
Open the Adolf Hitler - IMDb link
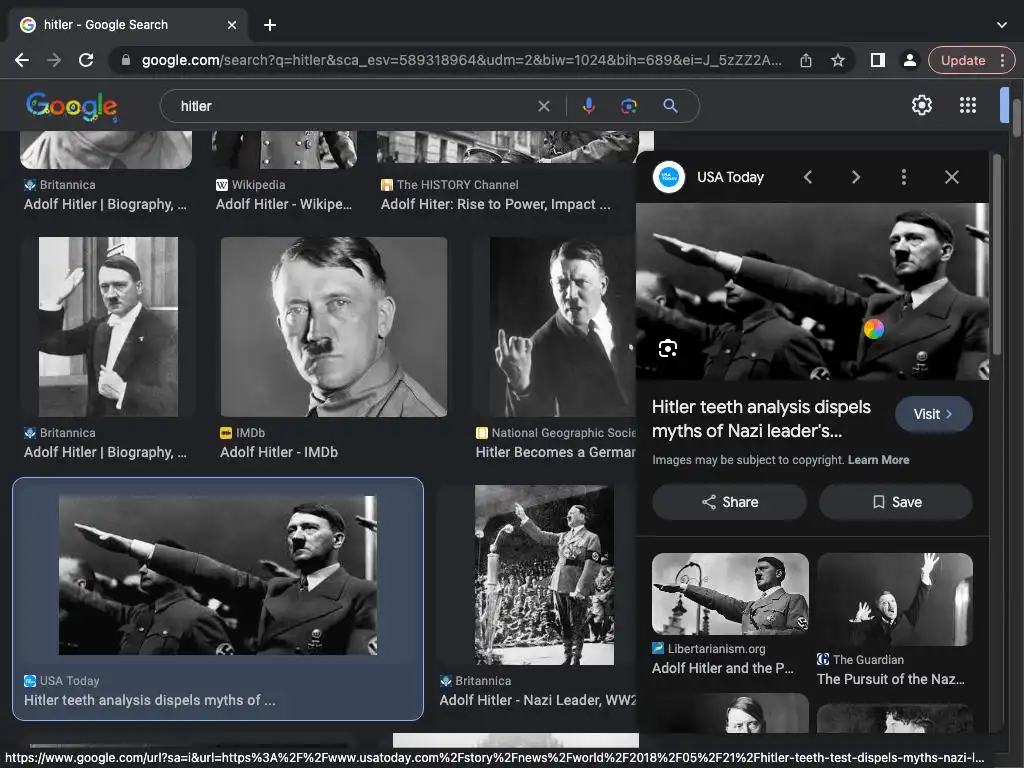pos(279,452)
